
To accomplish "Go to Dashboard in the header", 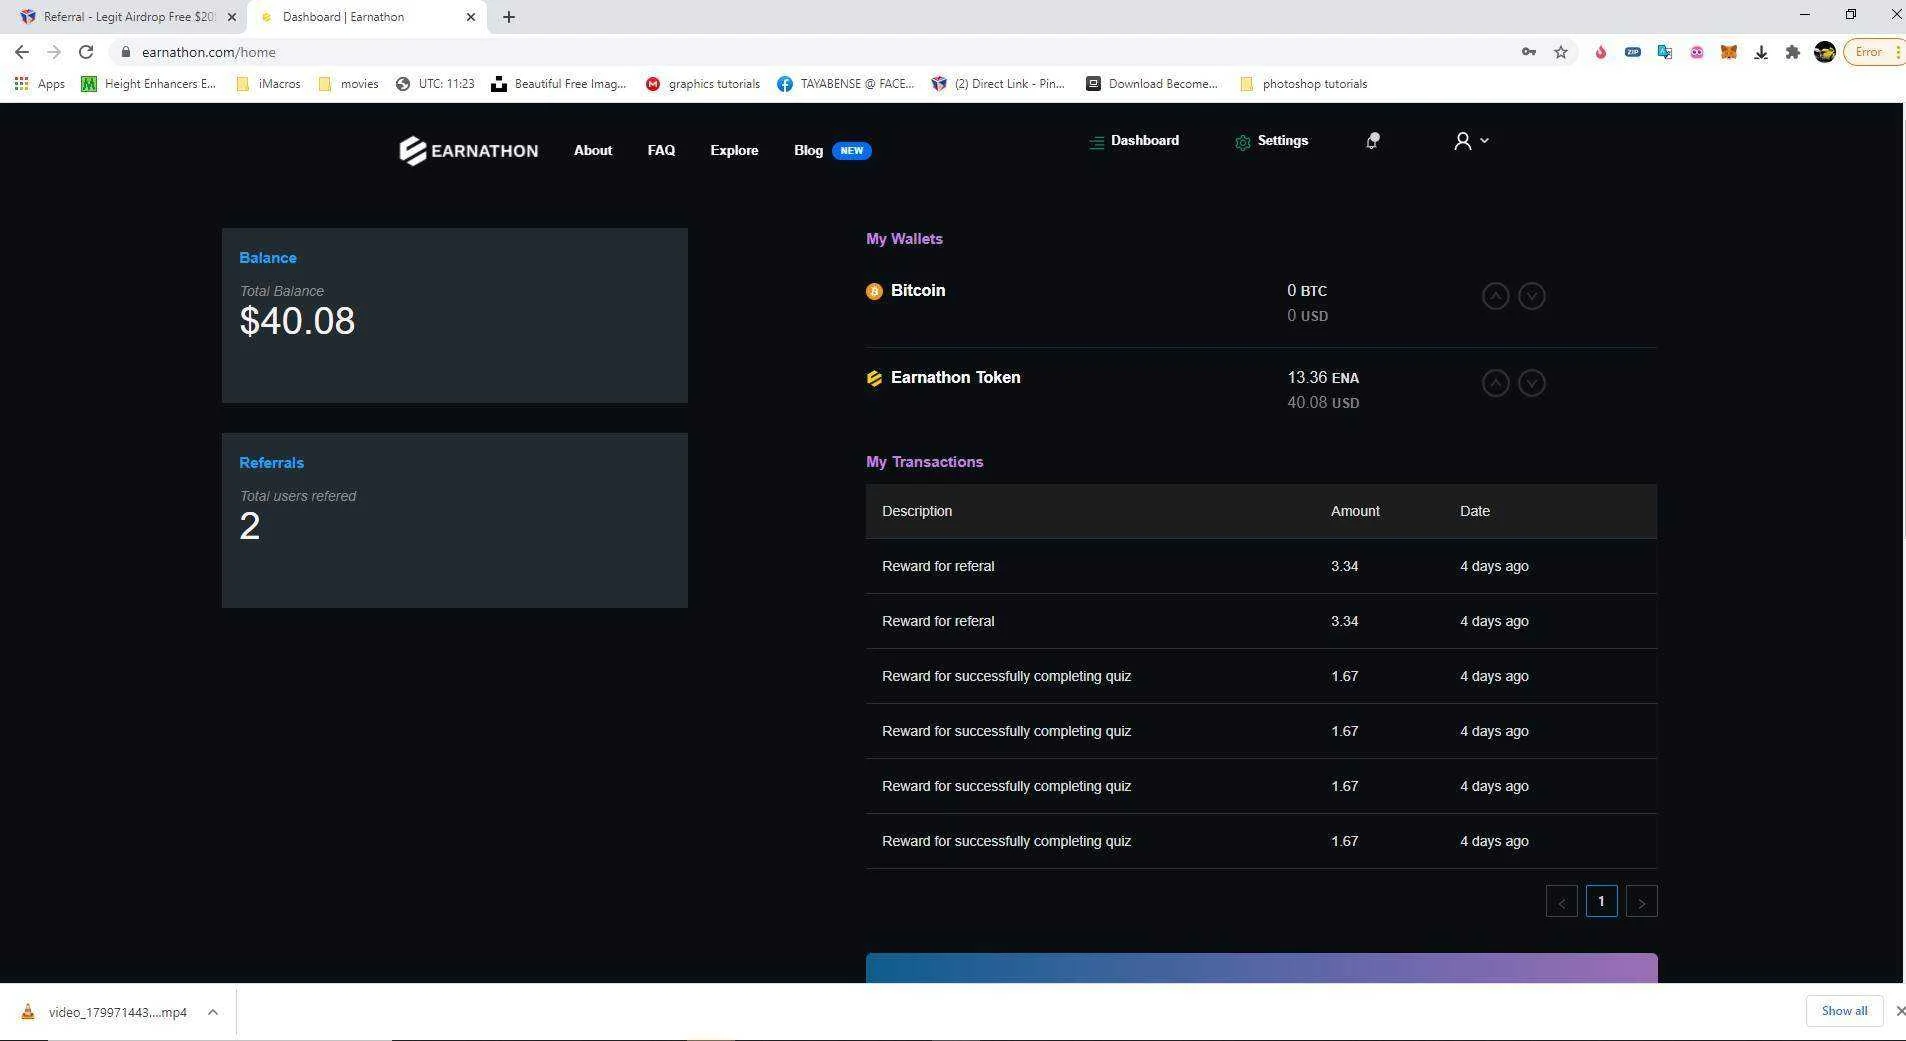I will click(x=1134, y=141).
